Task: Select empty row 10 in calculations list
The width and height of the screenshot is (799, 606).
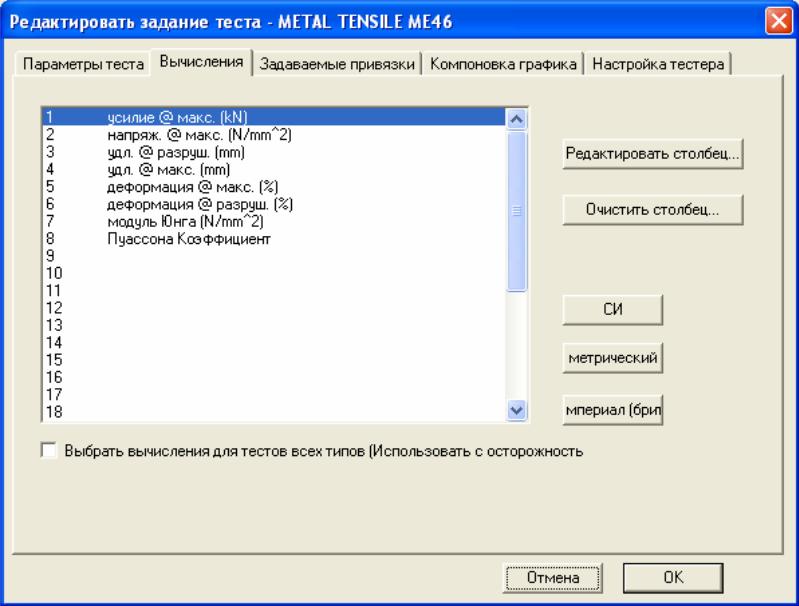Action: (274, 273)
